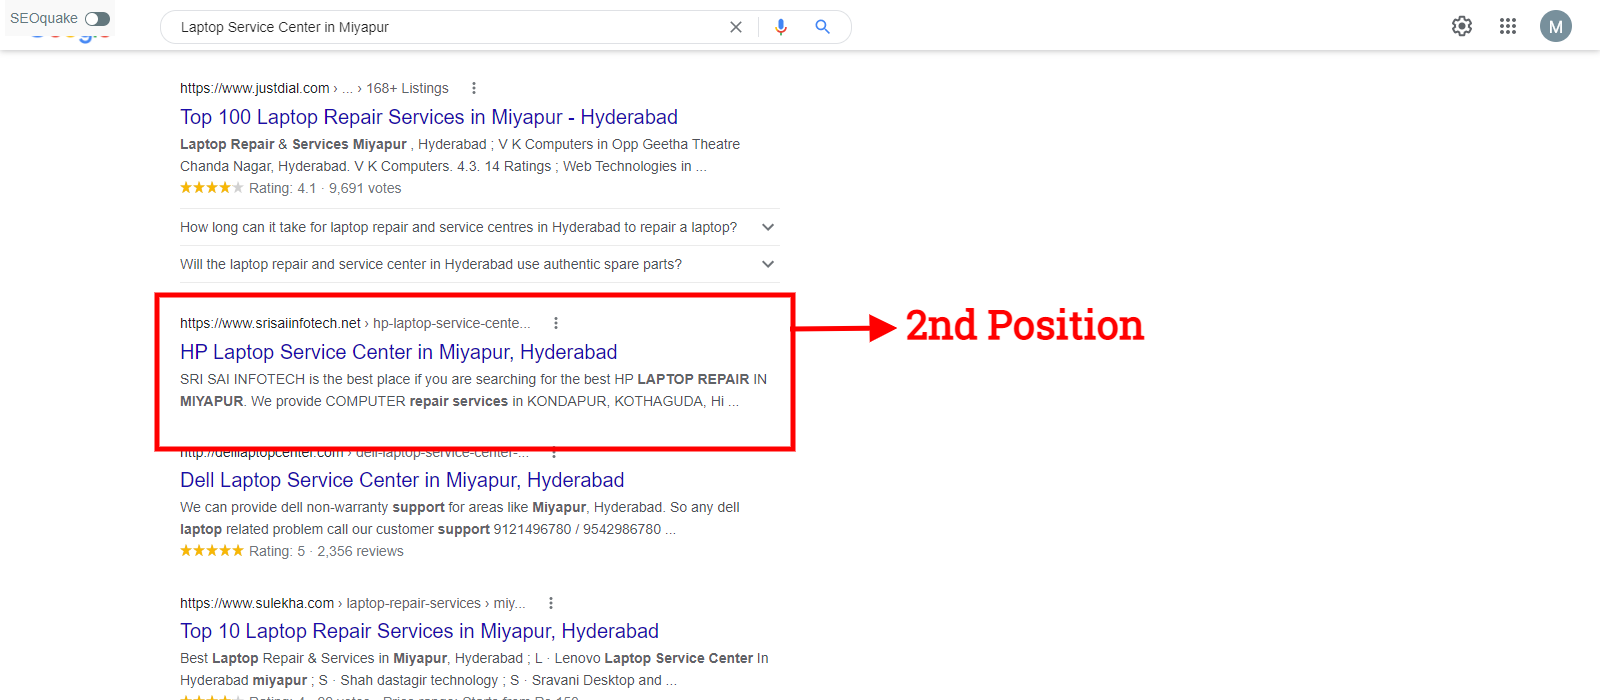Open Dell Laptop Service Center in Miyapur link

pyautogui.click(x=402, y=480)
